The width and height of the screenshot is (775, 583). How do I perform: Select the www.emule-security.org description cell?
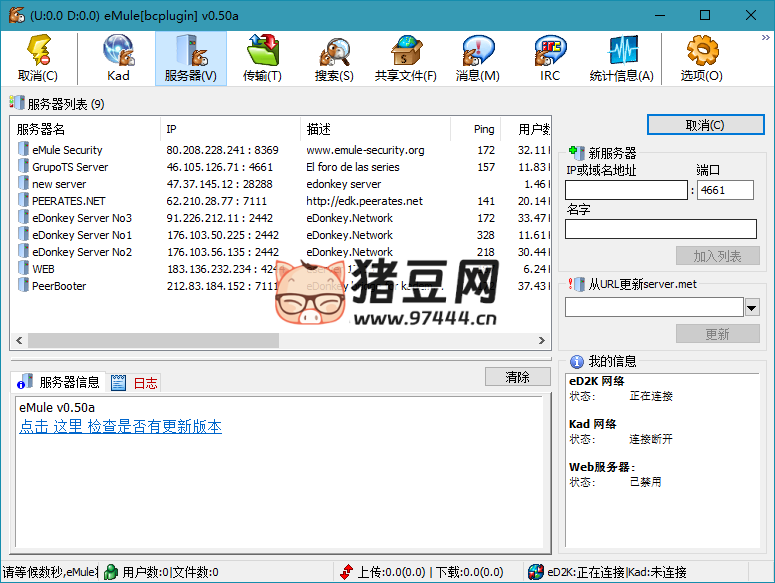(x=365, y=150)
